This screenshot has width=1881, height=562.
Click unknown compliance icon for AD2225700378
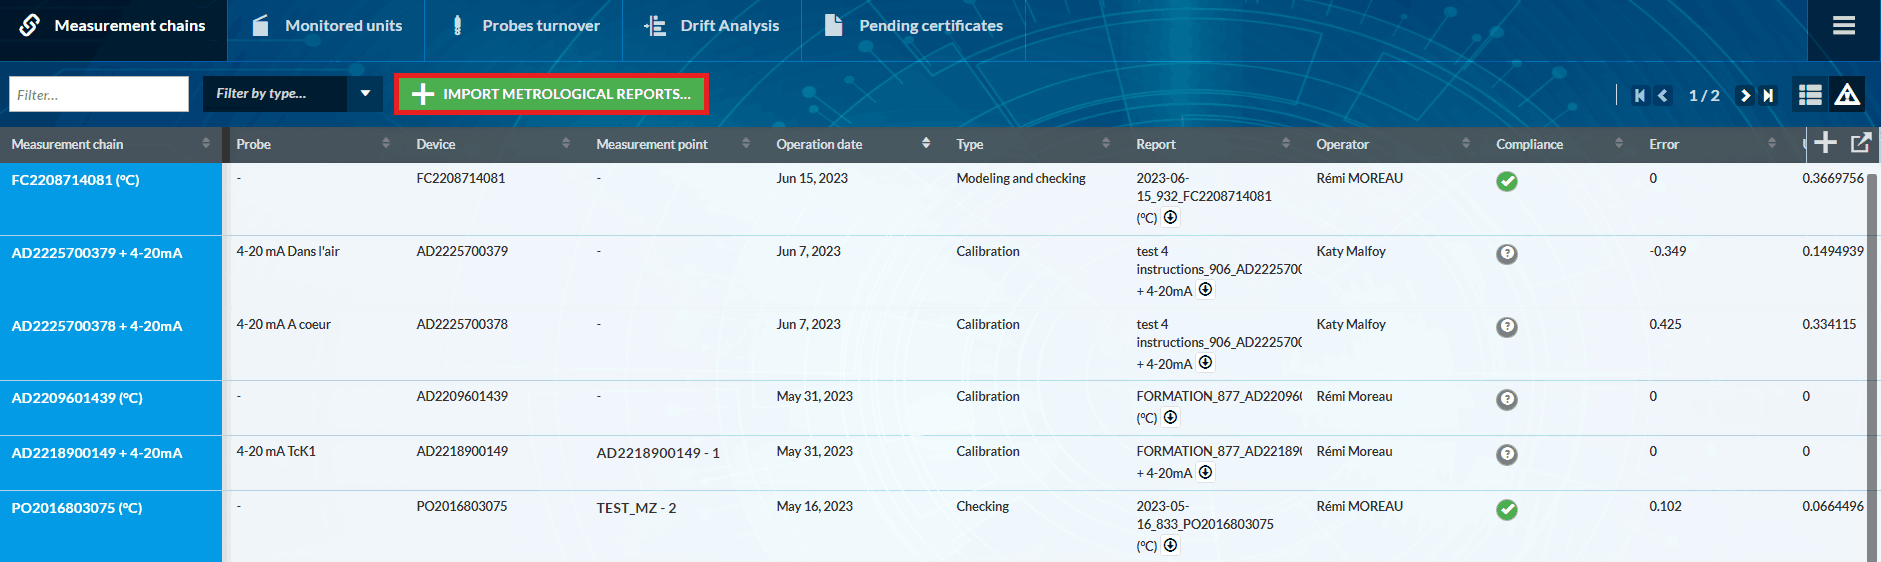(x=1507, y=327)
